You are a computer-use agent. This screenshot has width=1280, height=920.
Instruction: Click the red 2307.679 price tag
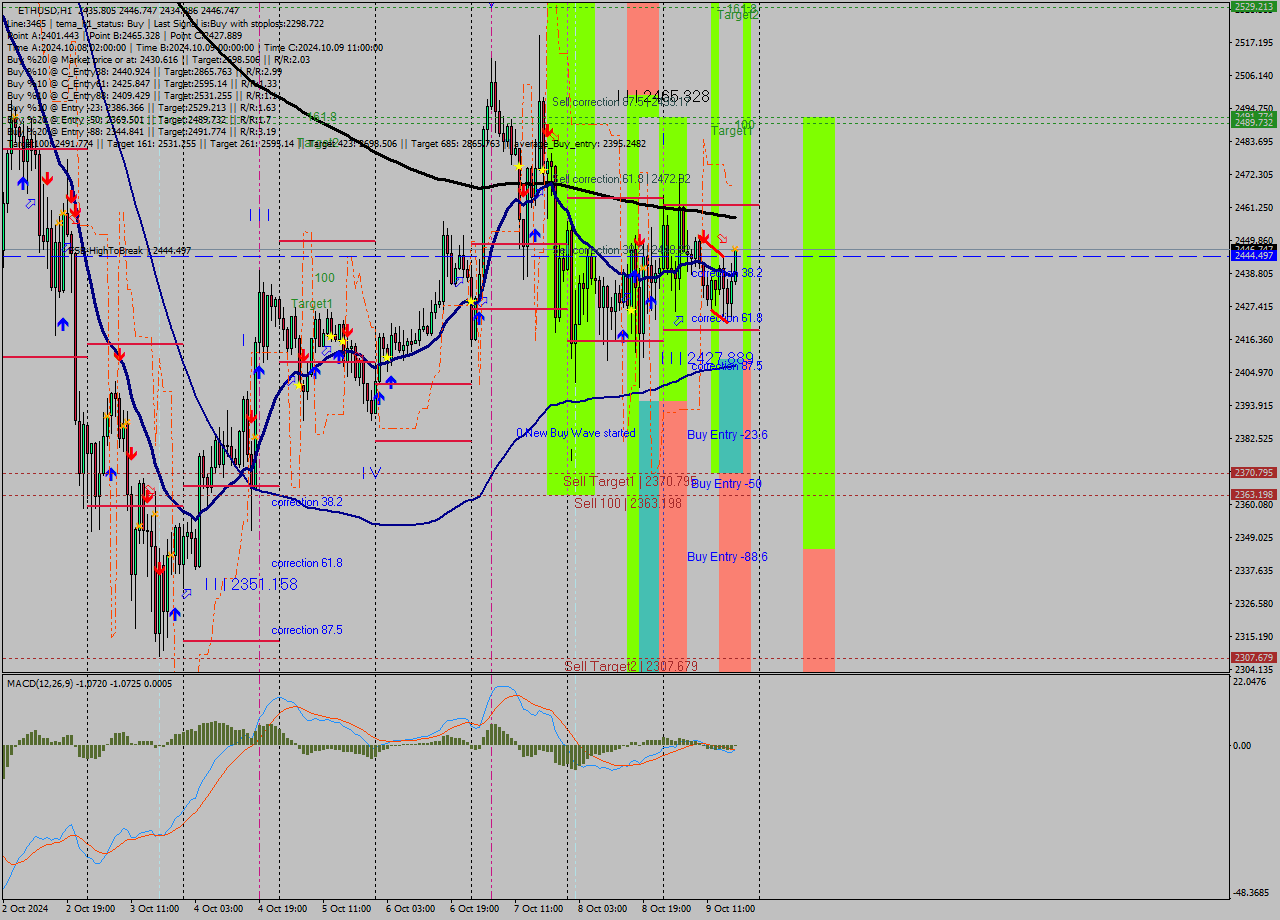click(x=1253, y=658)
